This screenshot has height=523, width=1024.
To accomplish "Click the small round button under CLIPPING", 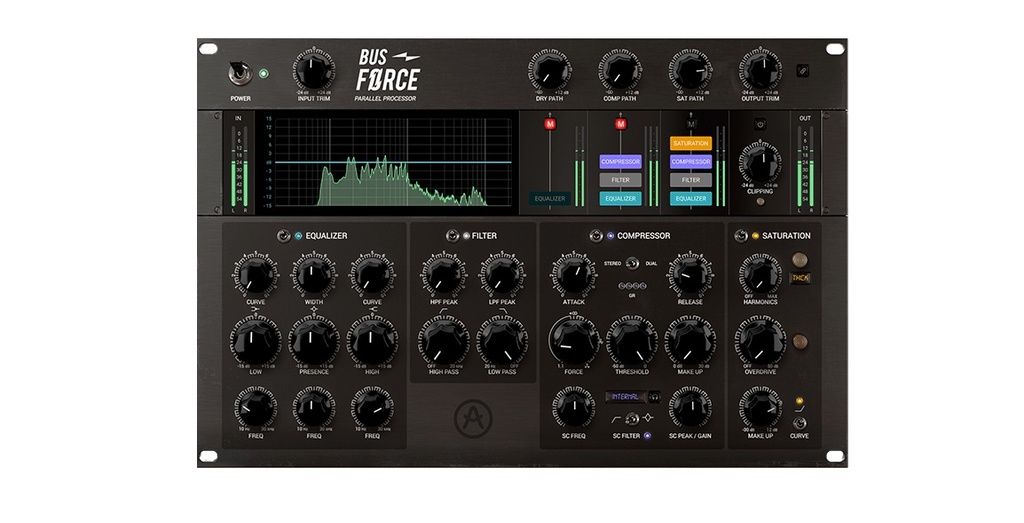I will point(760,202).
